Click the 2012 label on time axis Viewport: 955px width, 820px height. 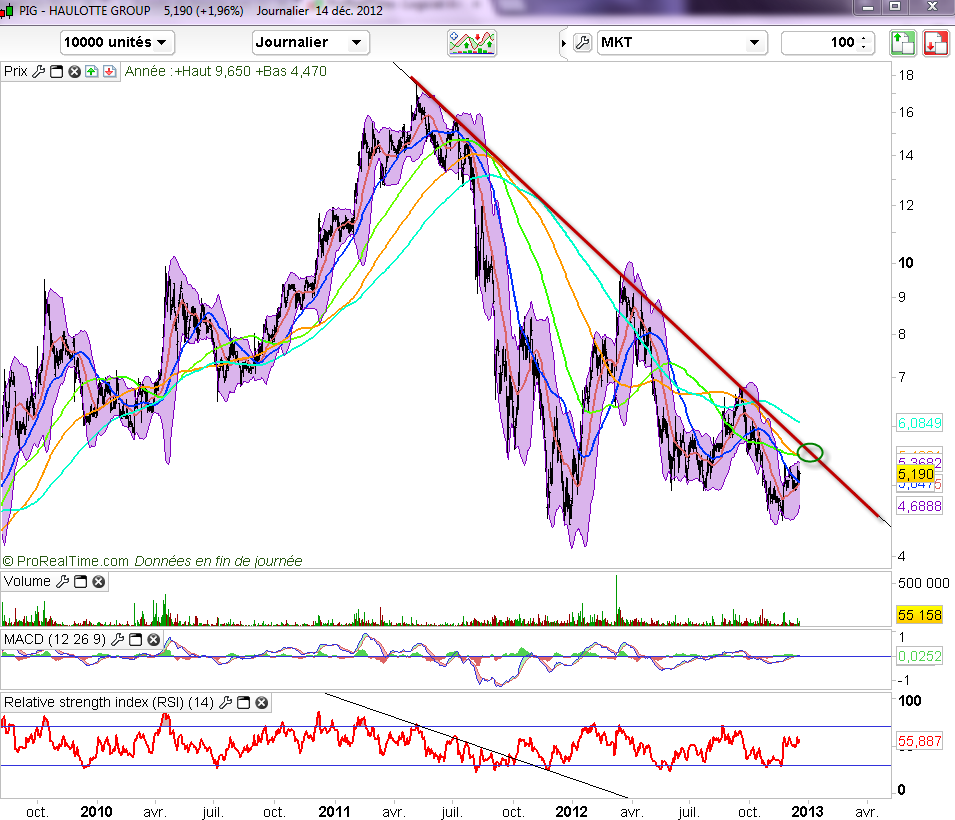pos(571,811)
